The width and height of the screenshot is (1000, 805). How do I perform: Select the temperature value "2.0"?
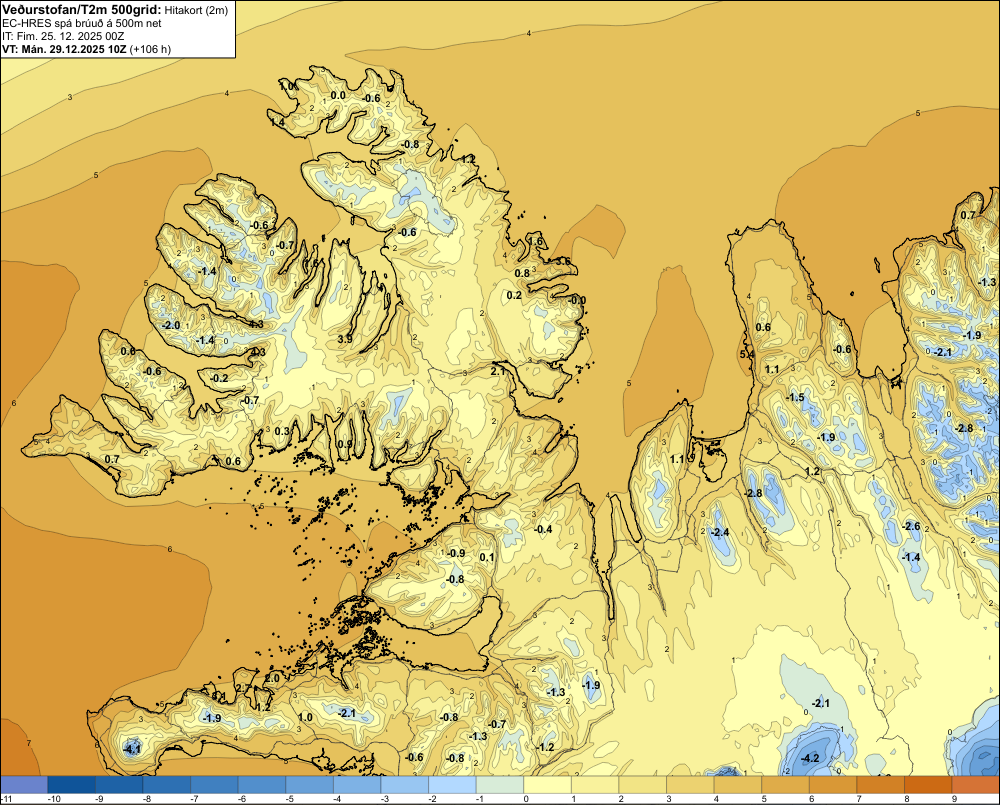click(x=272, y=678)
